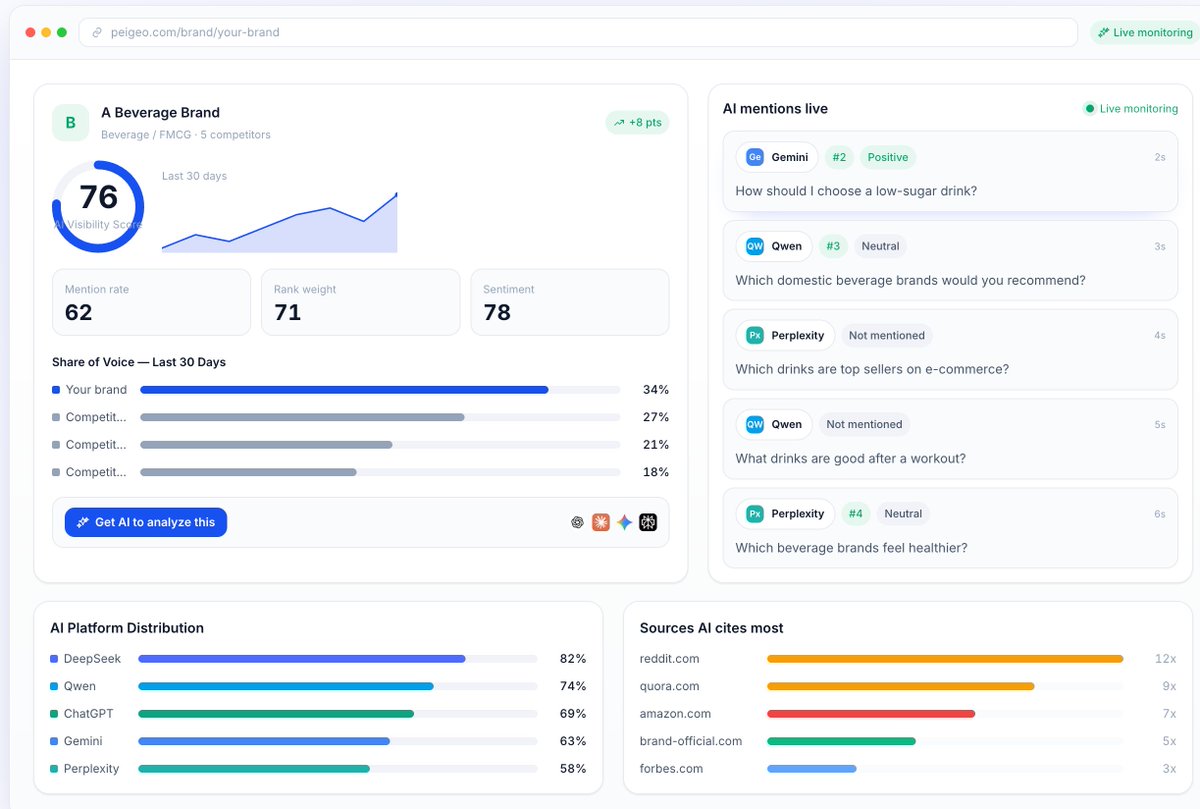Click the trend arrow in +8 pts badge

pos(619,123)
